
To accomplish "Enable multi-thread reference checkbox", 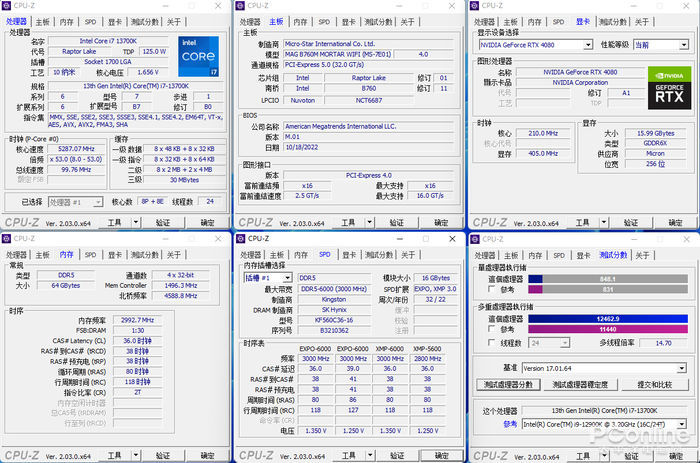I will pyautogui.click(x=492, y=329).
